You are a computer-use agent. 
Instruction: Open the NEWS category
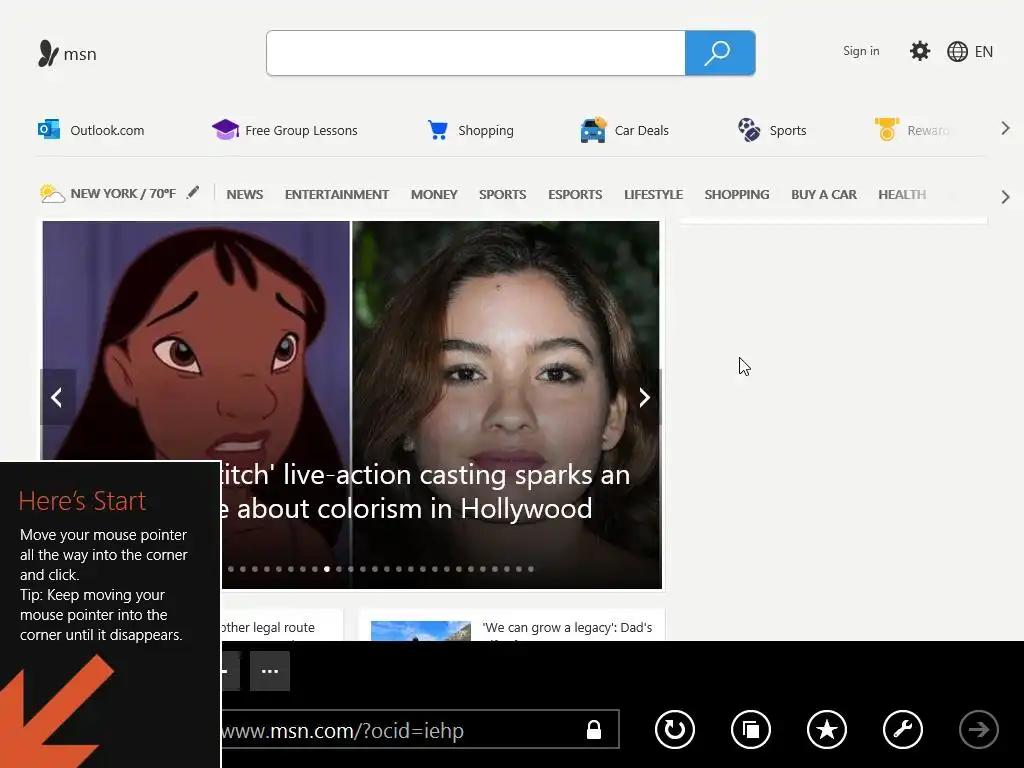click(245, 195)
